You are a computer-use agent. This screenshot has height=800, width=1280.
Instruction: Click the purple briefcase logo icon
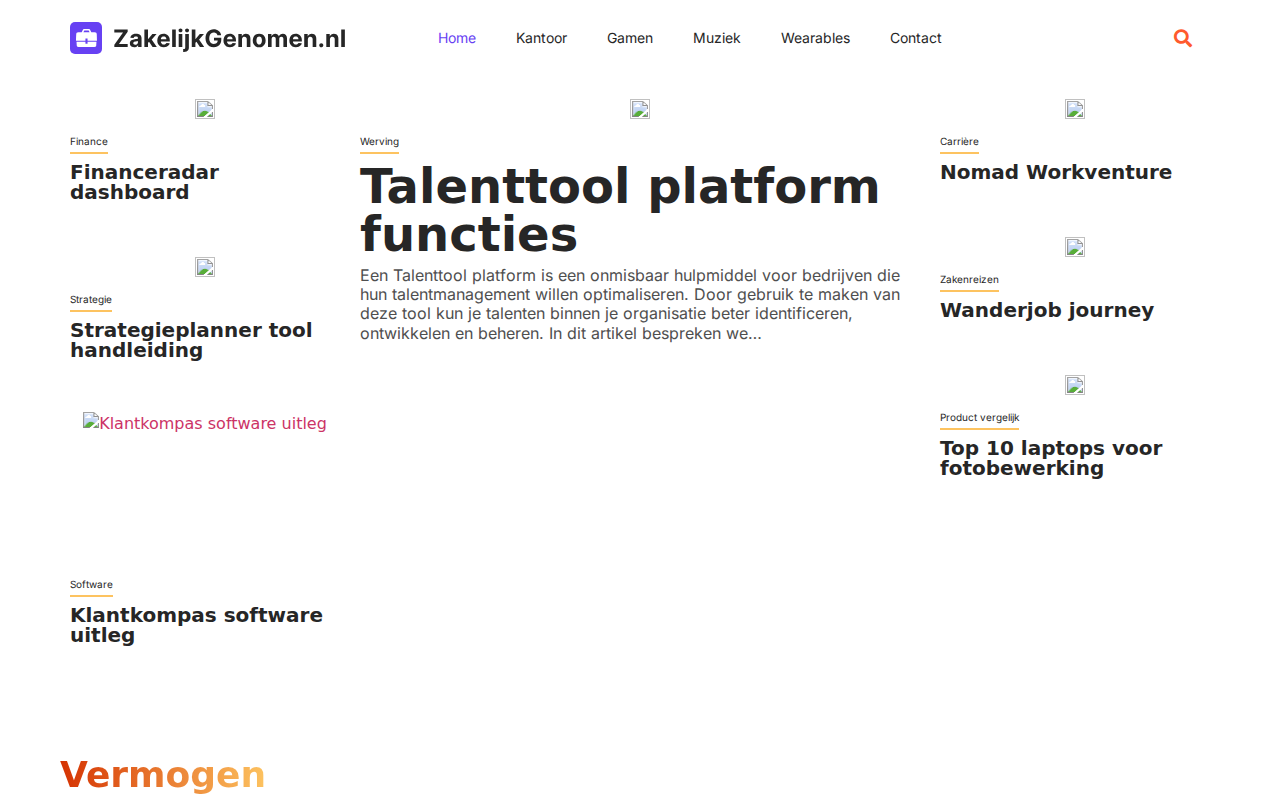(86, 38)
